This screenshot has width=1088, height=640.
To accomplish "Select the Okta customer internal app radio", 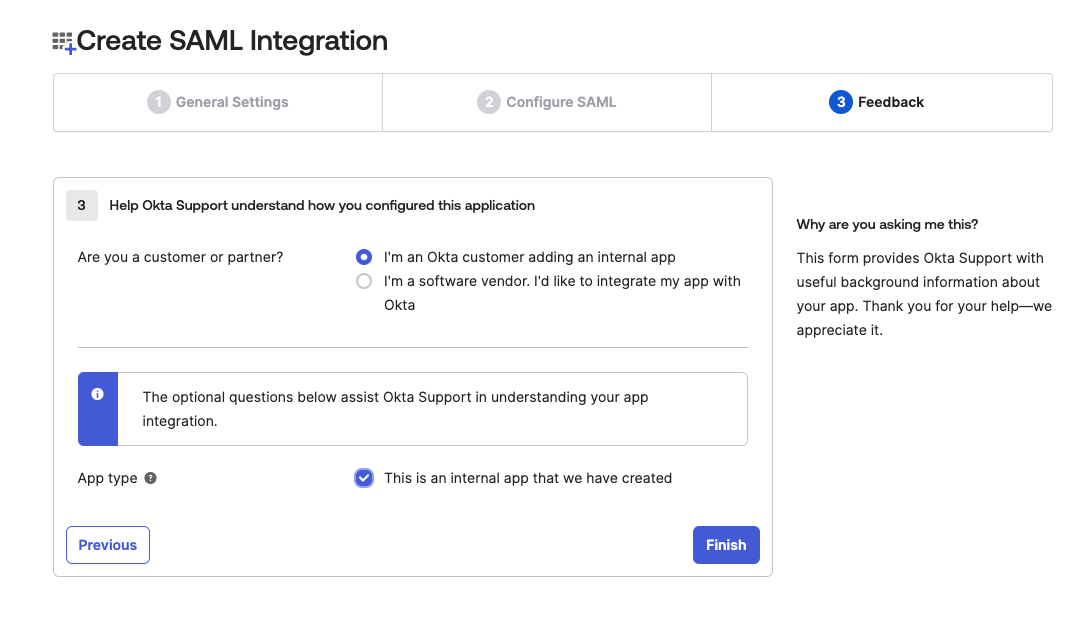I will click(364, 257).
